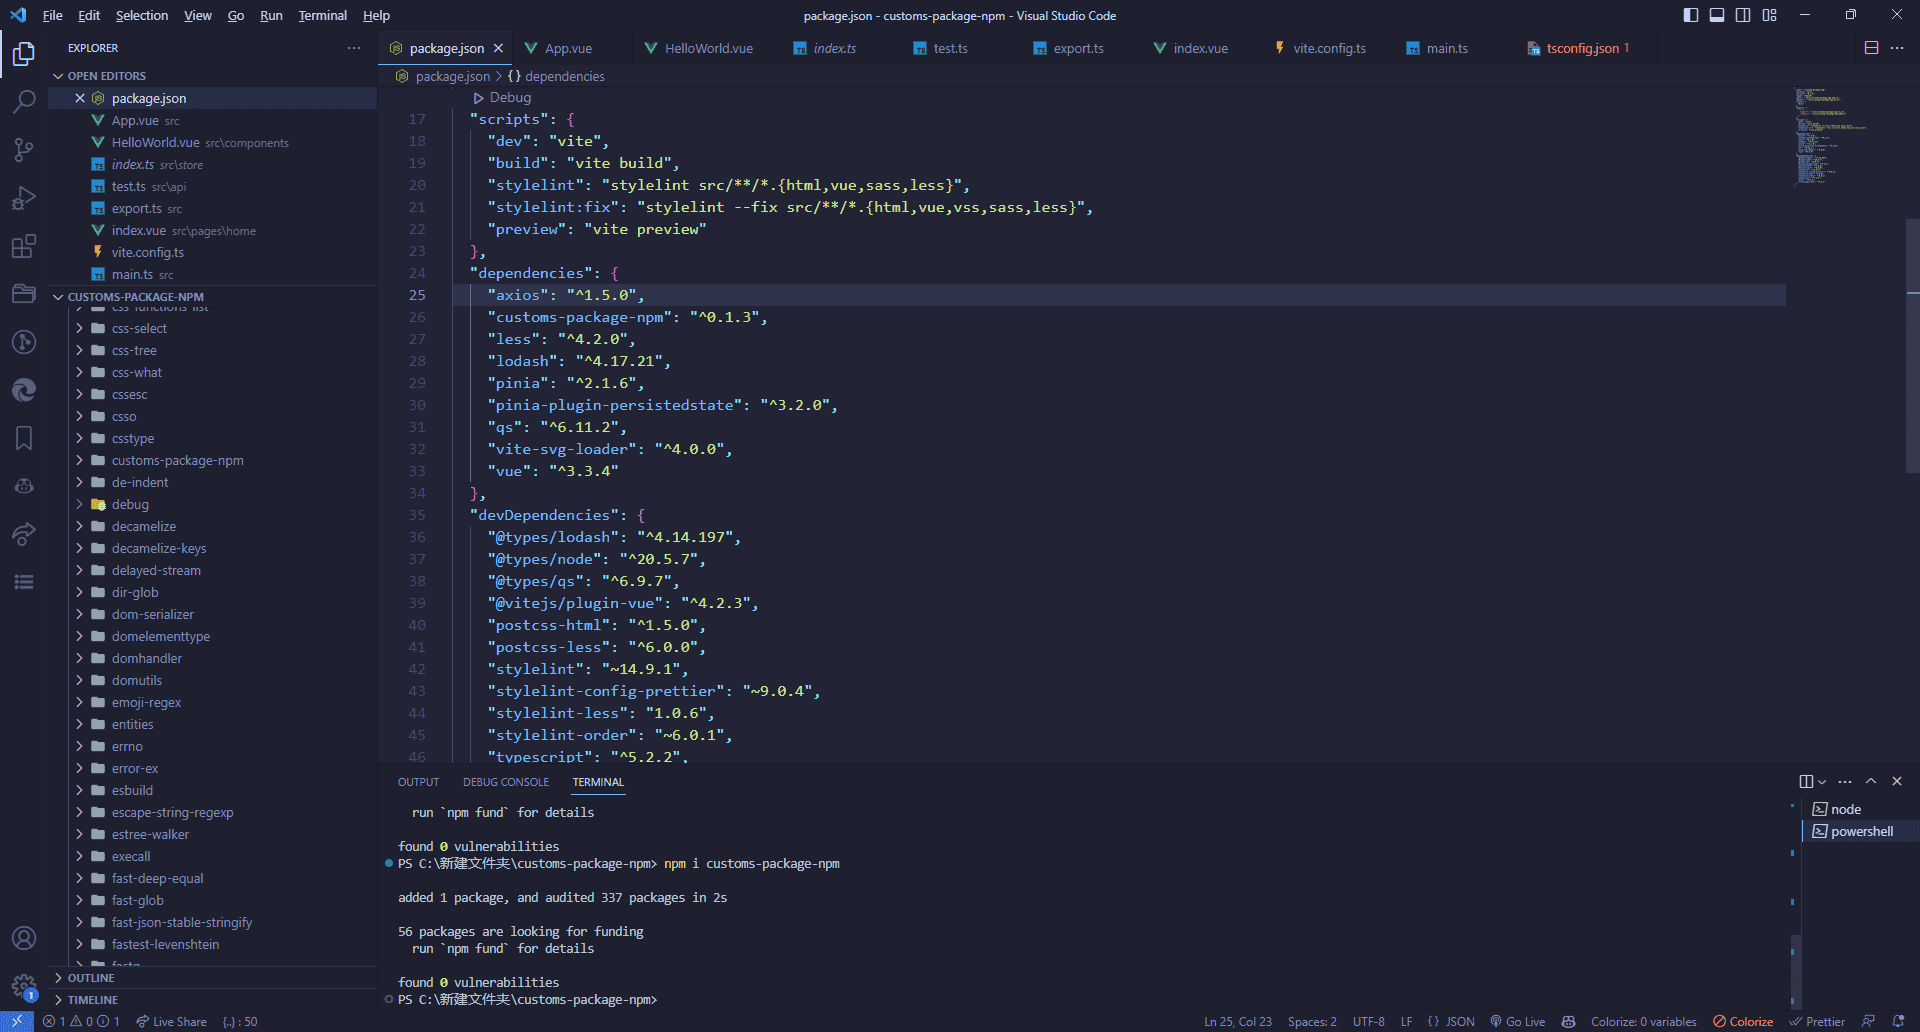Expand the TIMELINE section
Image resolution: width=1920 pixels, height=1032 pixels.
(92, 1000)
